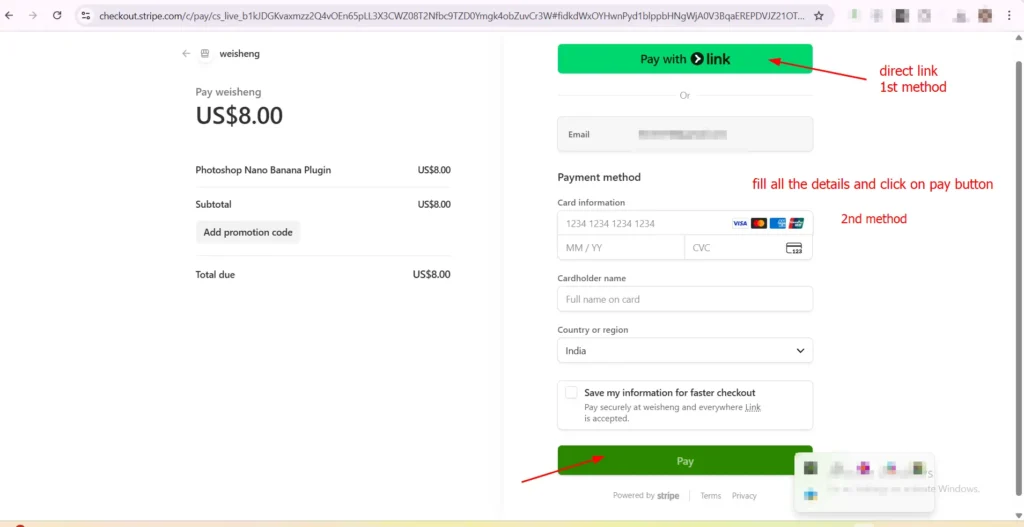The width and height of the screenshot is (1024, 527).
Task: Enable Save my information checkbox
Action: click(571, 392)
